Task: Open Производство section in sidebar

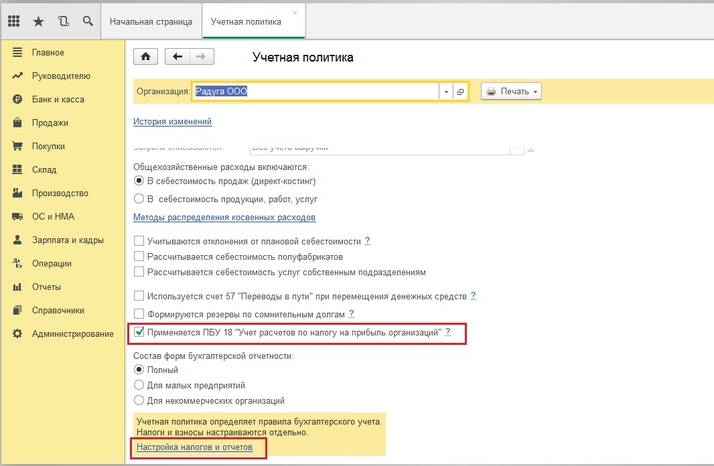Action: coord(60,193)
